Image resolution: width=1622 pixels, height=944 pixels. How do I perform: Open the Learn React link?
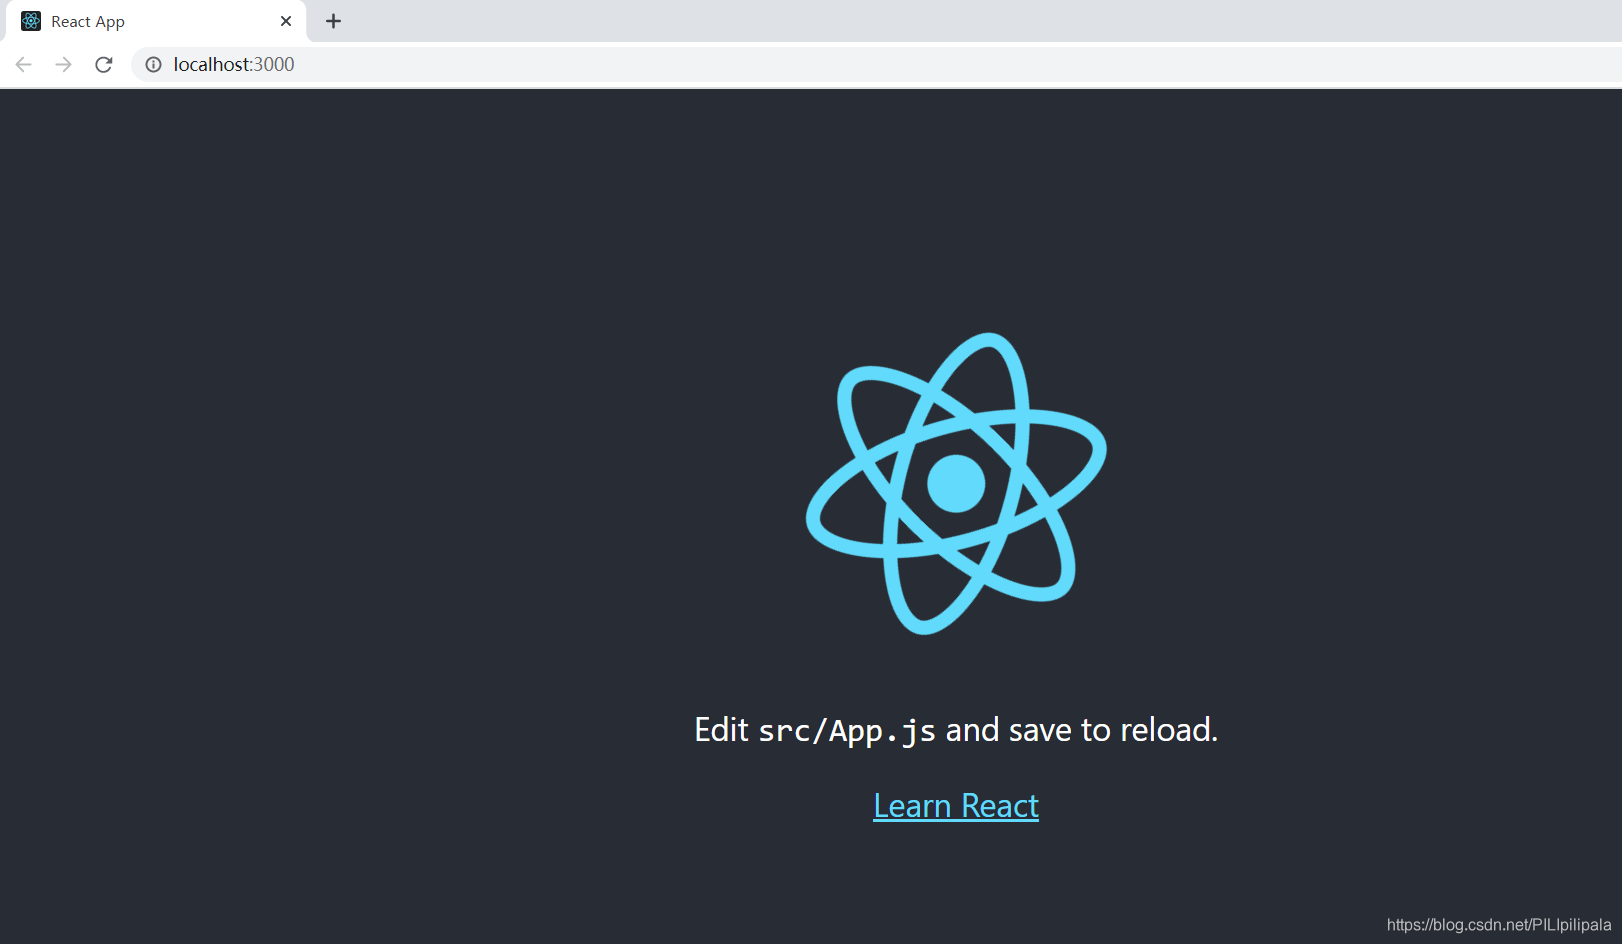point(955,805)
